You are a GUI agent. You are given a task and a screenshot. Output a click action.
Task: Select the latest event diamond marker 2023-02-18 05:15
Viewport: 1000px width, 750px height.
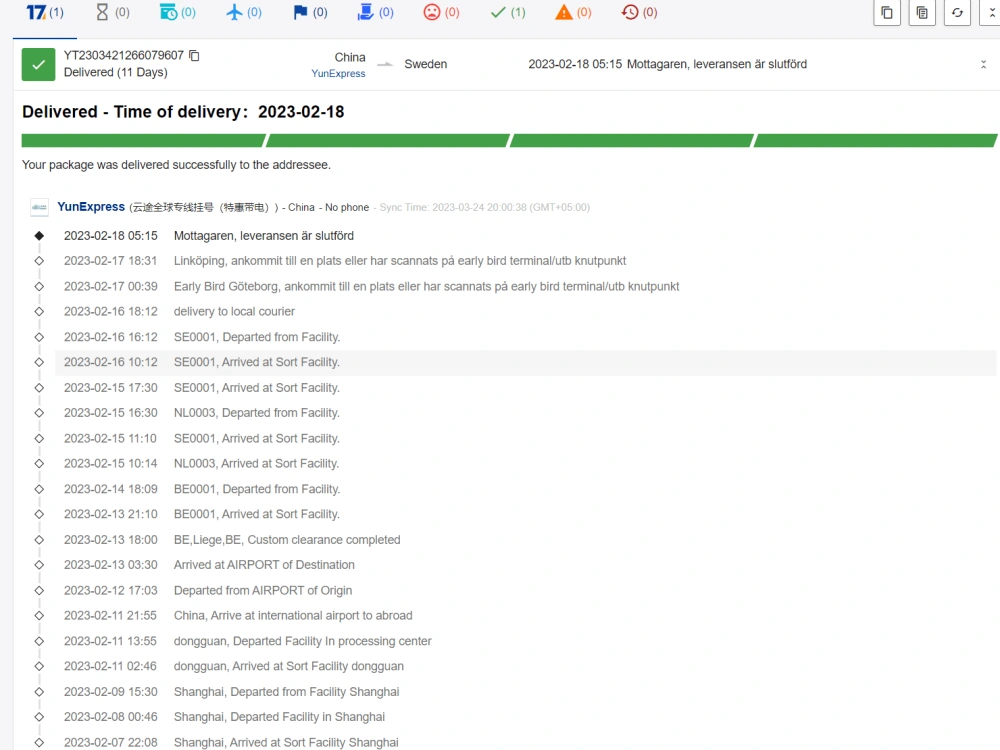[x=39, y=236]
